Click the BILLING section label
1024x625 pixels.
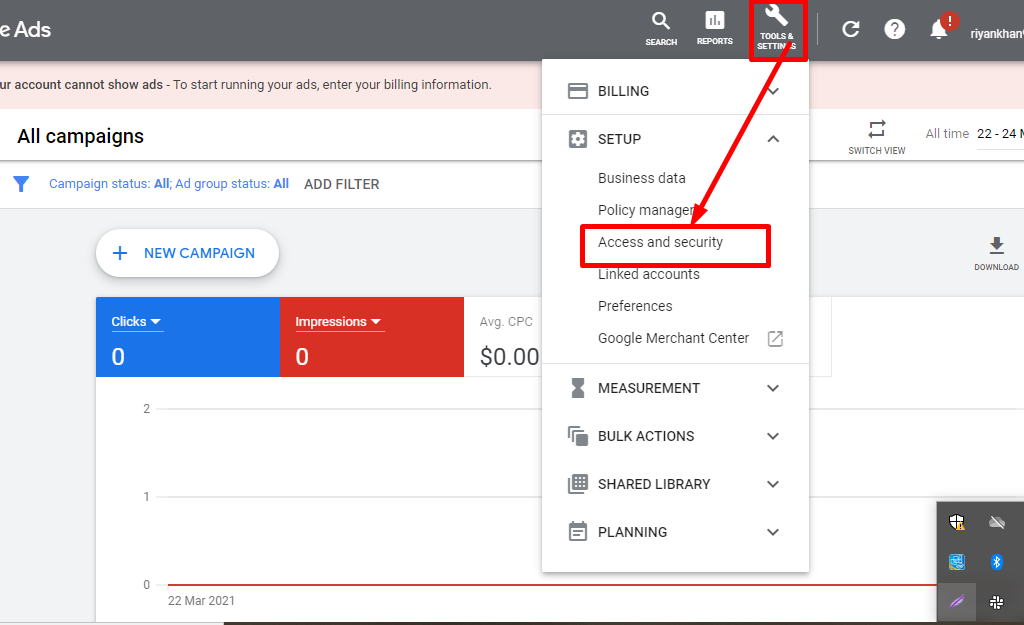tap(624, 91)
